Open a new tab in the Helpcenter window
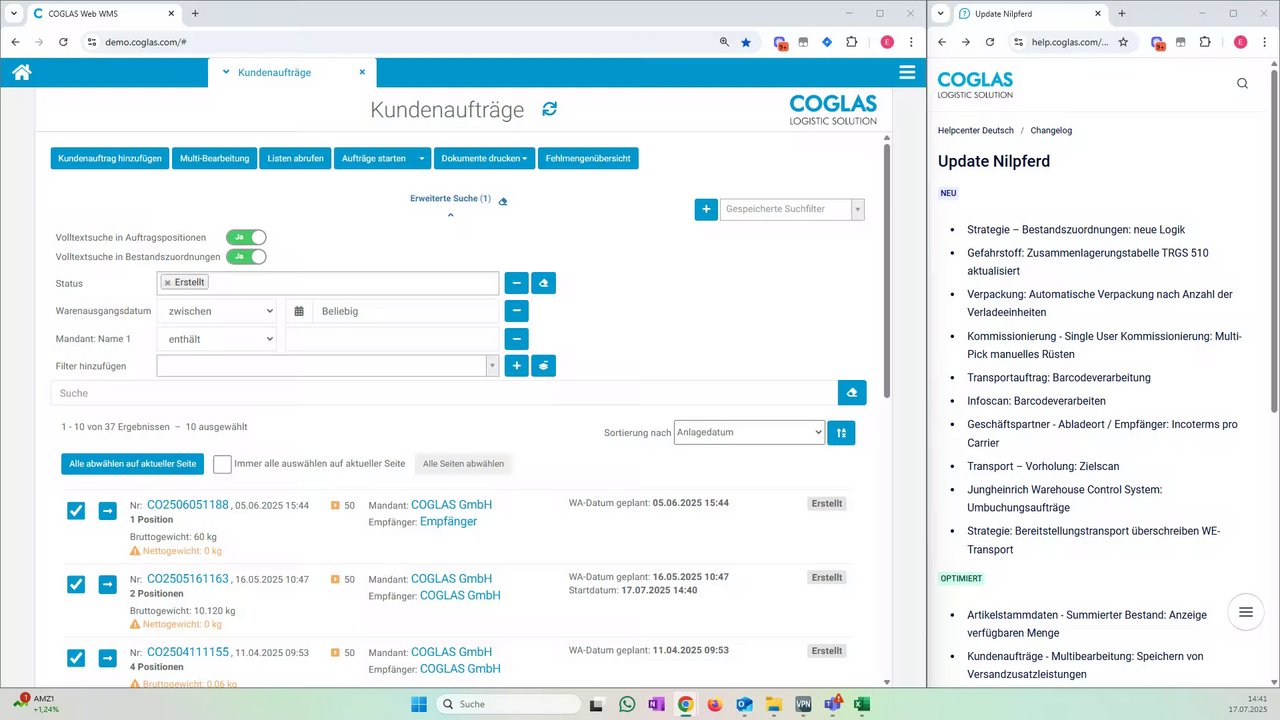 pyautogui.click(x=1122, y=13)
